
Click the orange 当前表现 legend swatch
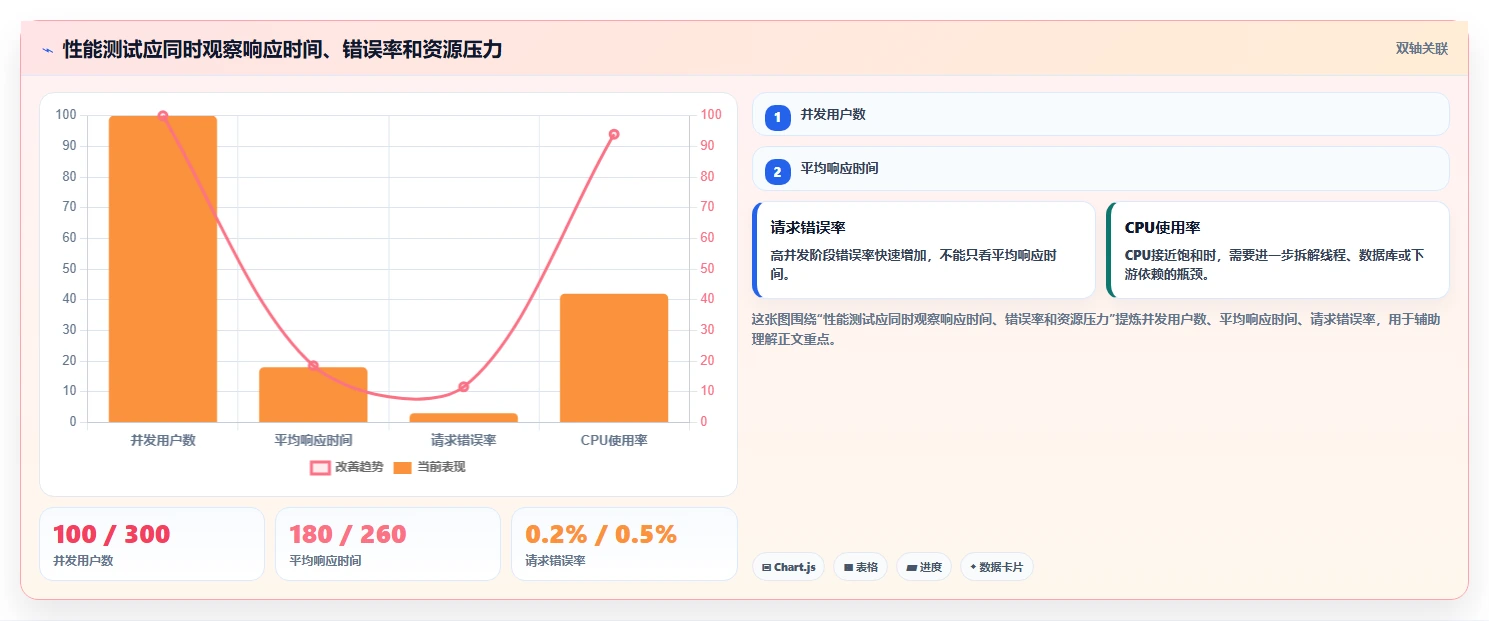pyautogui.click(x=403, y=467)
